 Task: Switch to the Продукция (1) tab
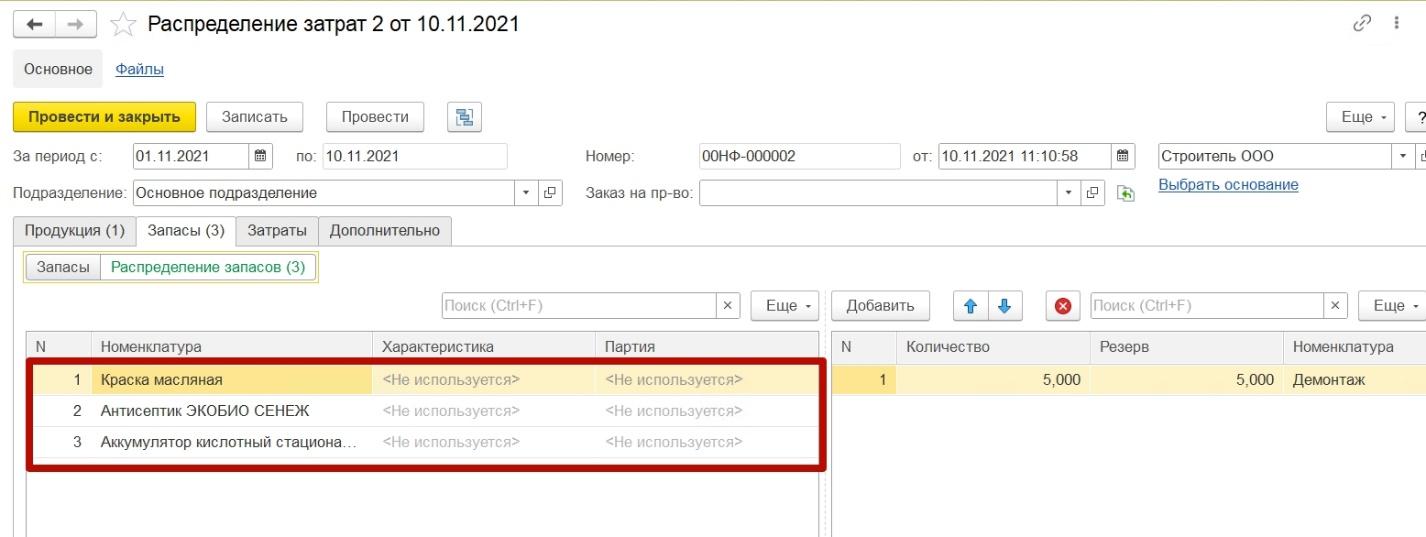click(74, 231)
